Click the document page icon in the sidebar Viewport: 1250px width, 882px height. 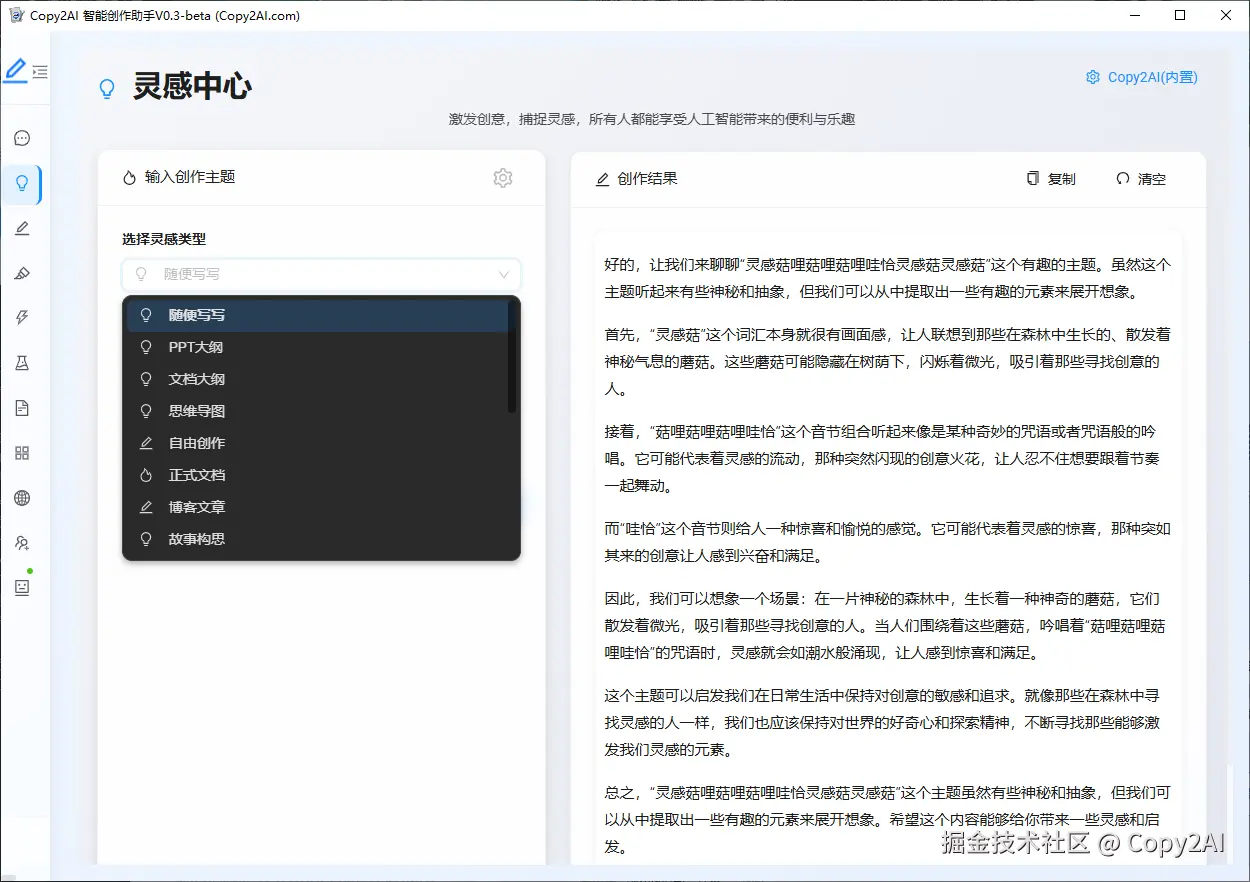pos(22,408)
